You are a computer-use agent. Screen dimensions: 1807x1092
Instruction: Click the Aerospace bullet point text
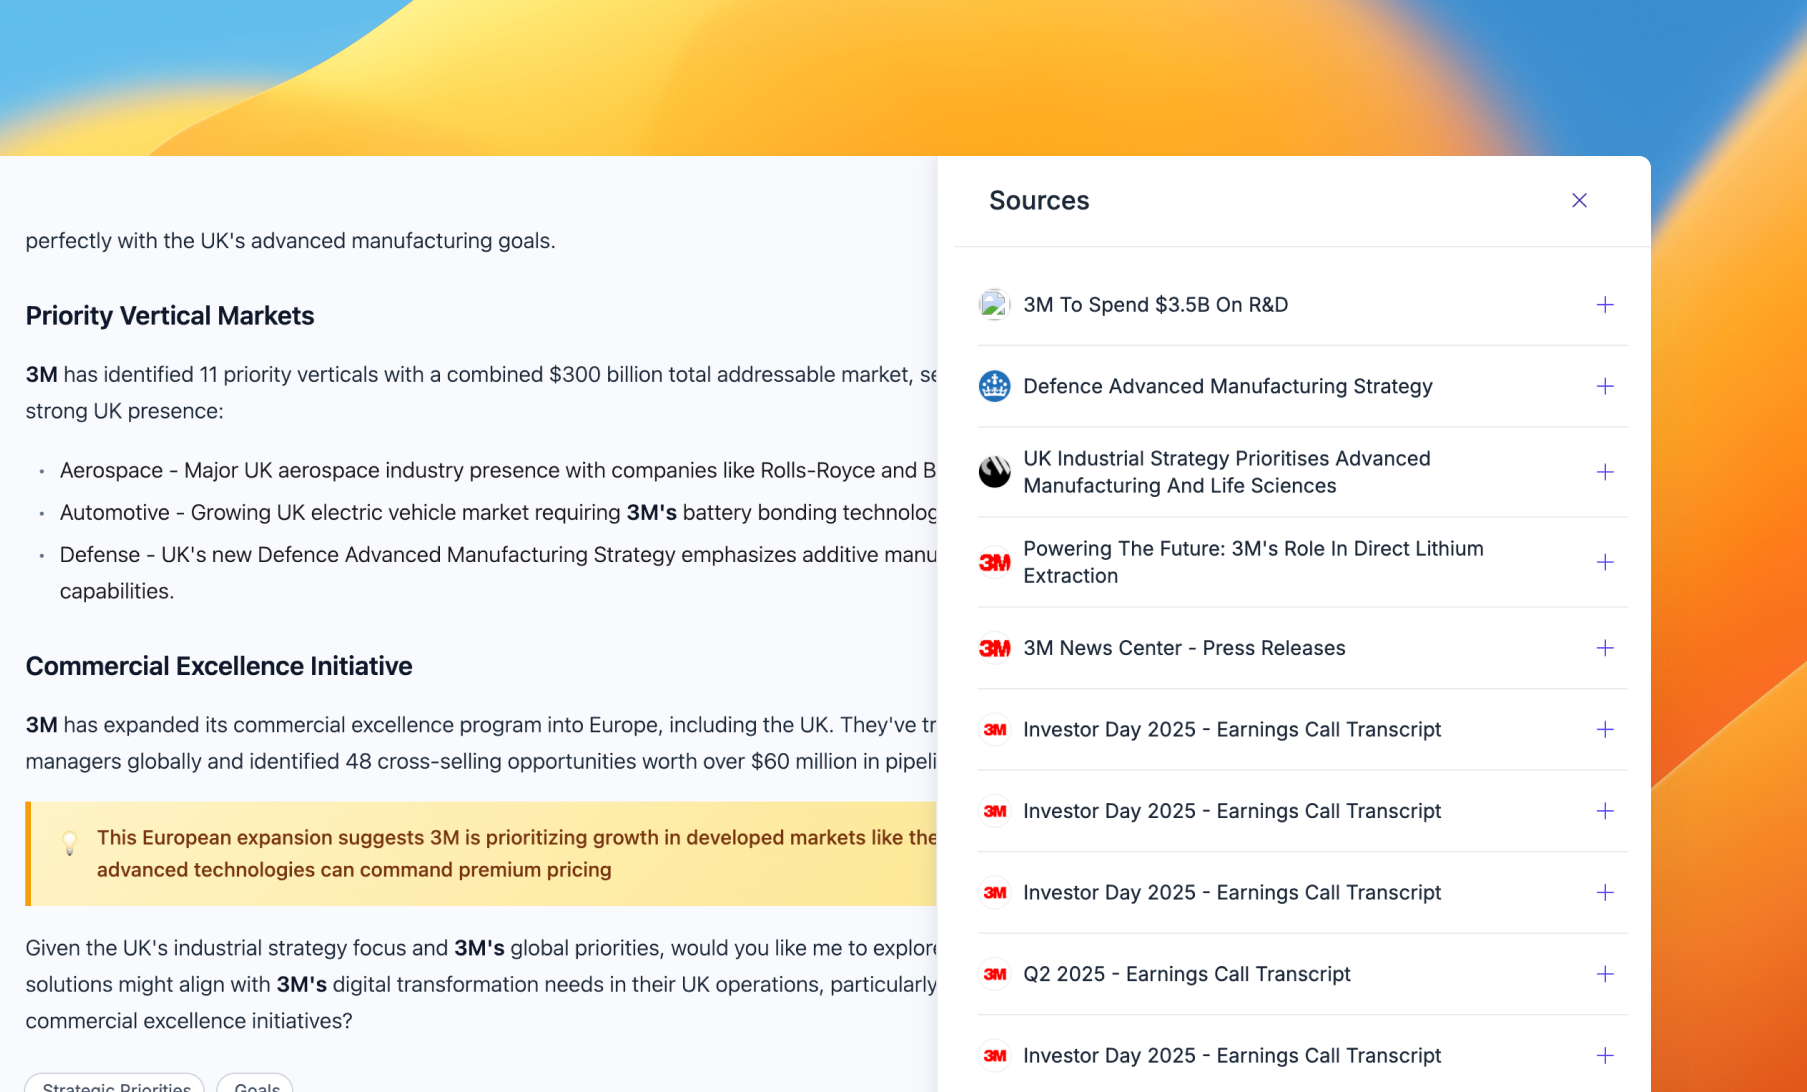pos(498,470)
